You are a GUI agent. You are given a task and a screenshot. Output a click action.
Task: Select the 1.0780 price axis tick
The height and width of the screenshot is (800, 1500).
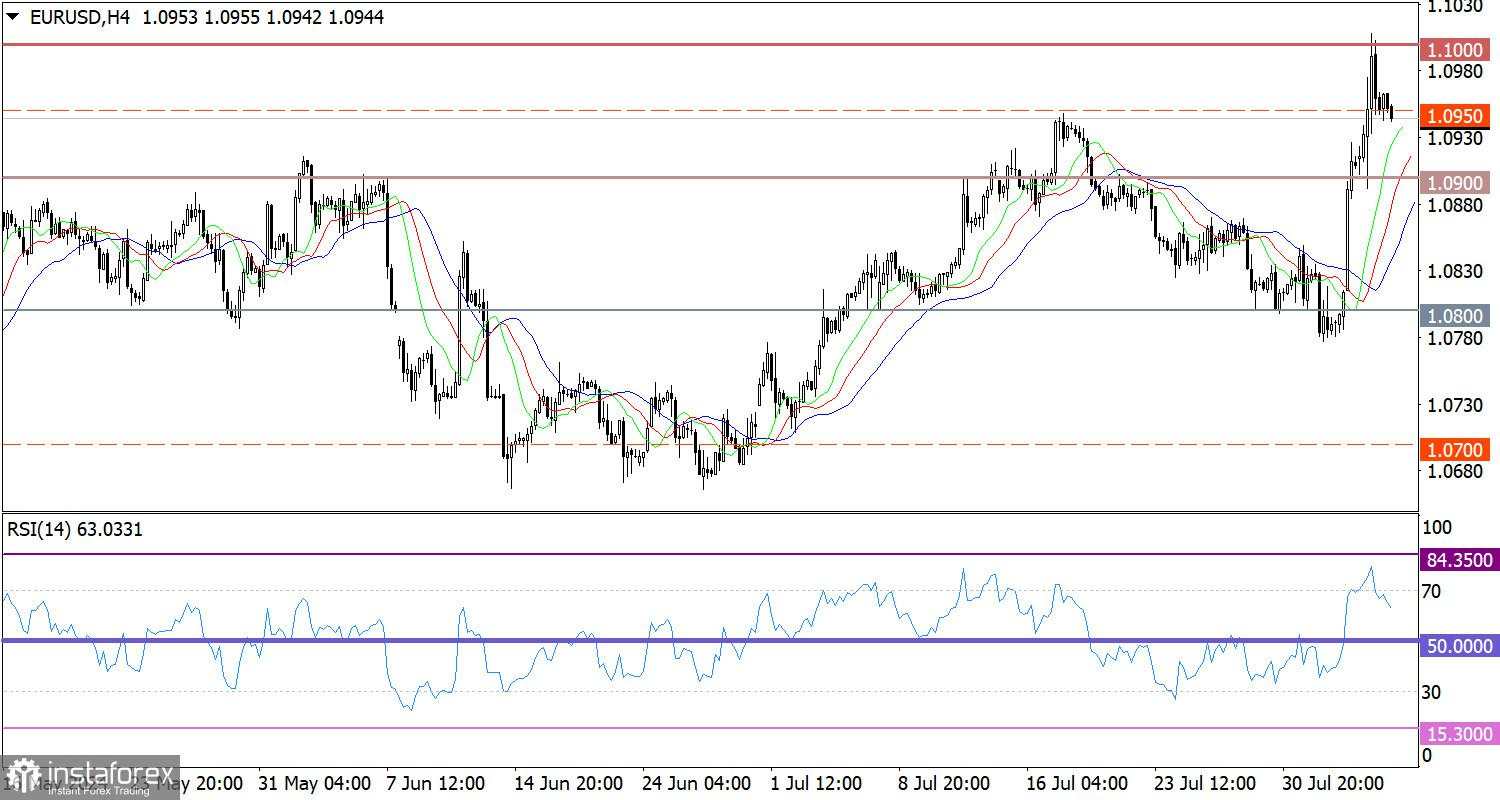point(1454,338)
